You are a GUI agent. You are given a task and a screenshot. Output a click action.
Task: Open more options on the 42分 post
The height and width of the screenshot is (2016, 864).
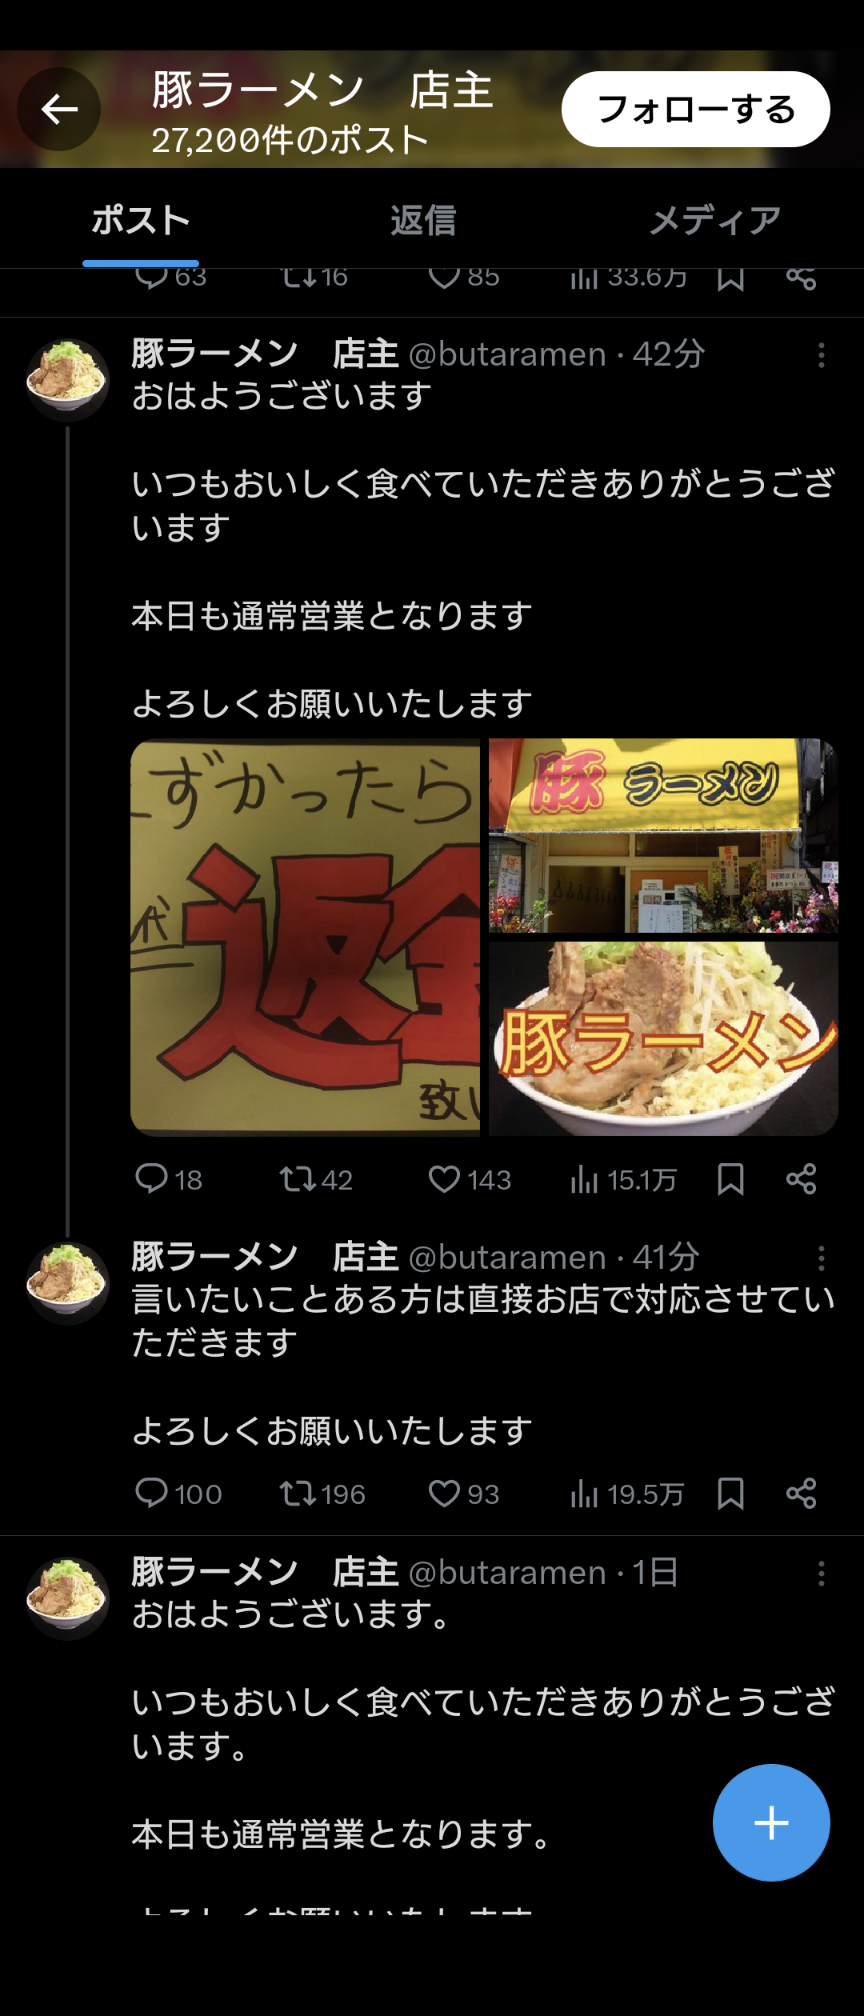tap(821, 355)
